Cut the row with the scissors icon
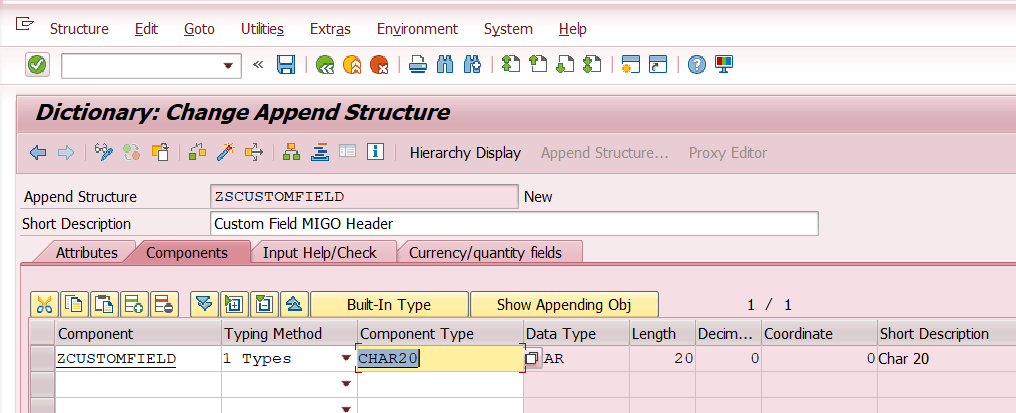The width and height of the screenshot is (1016, 413). pyautogui.click(x=44, y=304)
